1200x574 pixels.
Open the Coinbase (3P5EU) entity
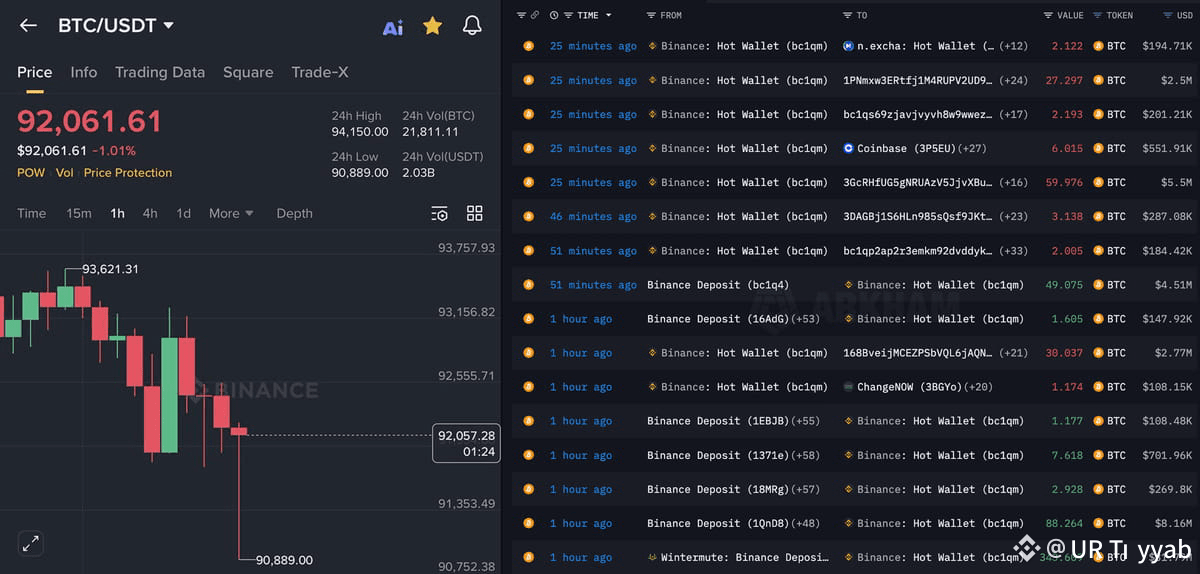click(905, 148)
